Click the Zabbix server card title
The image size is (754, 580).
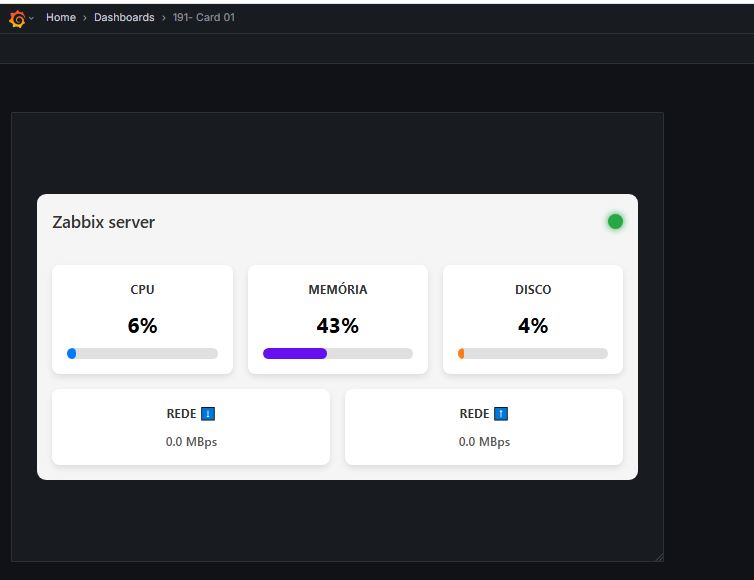click(x=103, y=222)
